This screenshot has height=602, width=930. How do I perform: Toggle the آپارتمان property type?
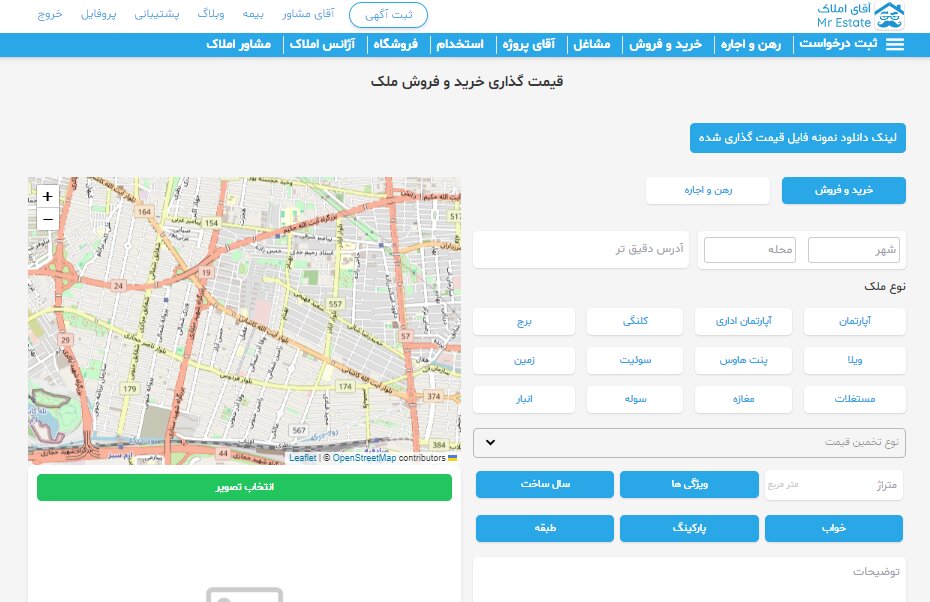click(855, 321)
